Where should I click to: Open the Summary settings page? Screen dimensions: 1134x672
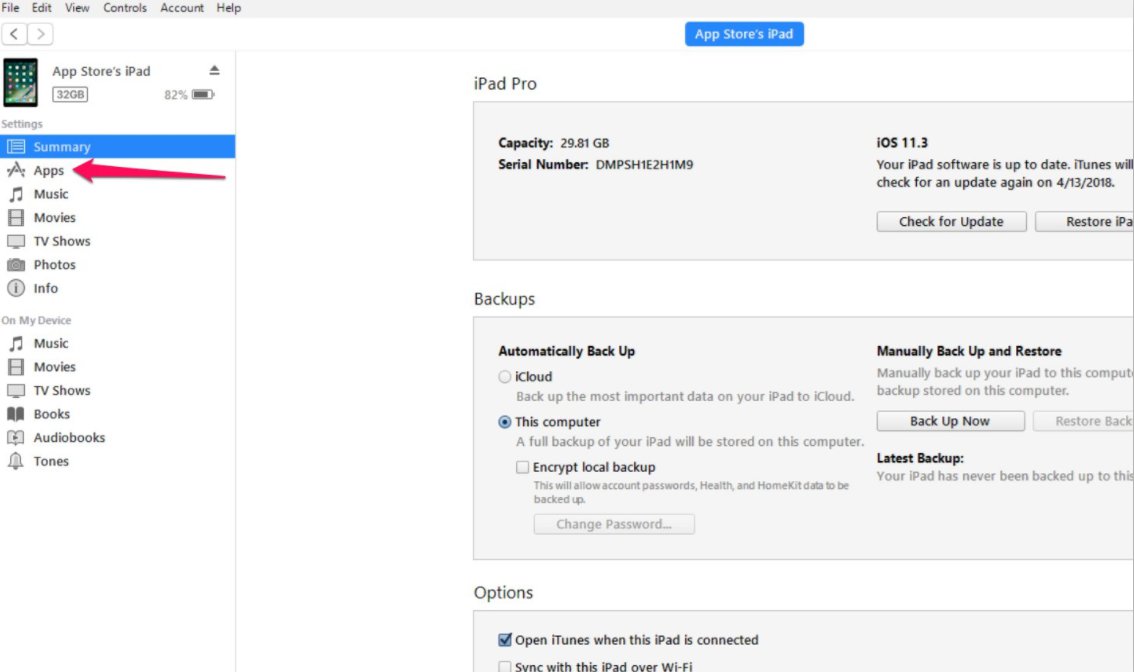point(62,147)
